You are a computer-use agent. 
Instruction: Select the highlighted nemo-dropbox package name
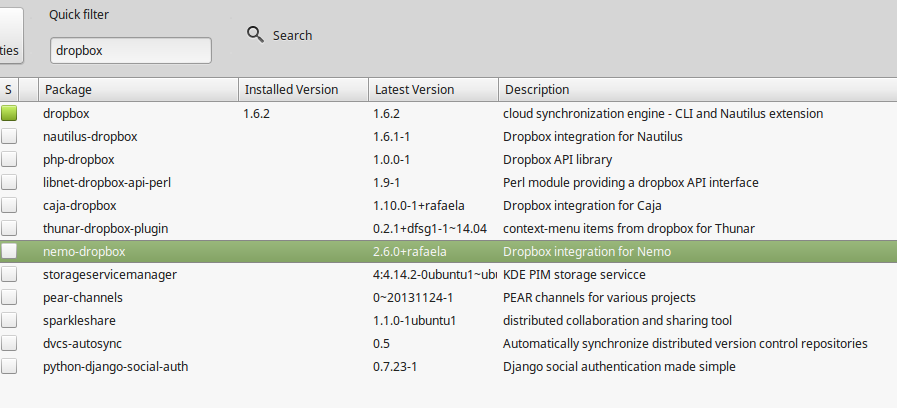coord(84,251)
